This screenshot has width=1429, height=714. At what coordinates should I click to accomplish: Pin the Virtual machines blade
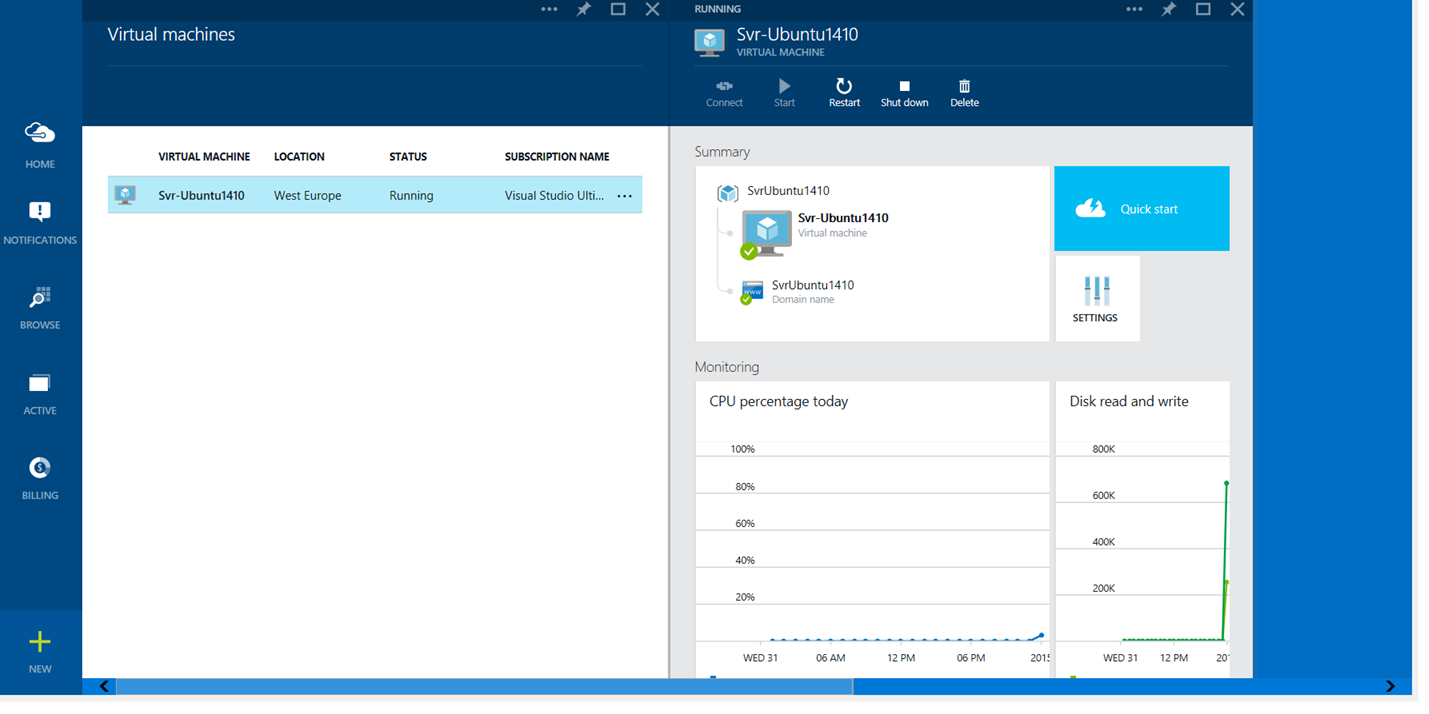tap(584, 9)
